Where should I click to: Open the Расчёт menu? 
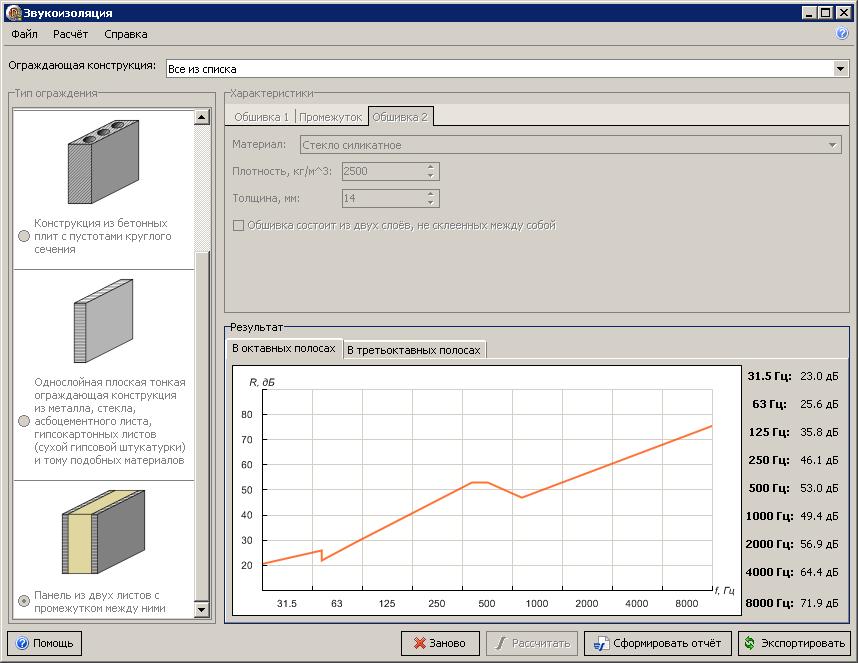[x=71, y=34]
